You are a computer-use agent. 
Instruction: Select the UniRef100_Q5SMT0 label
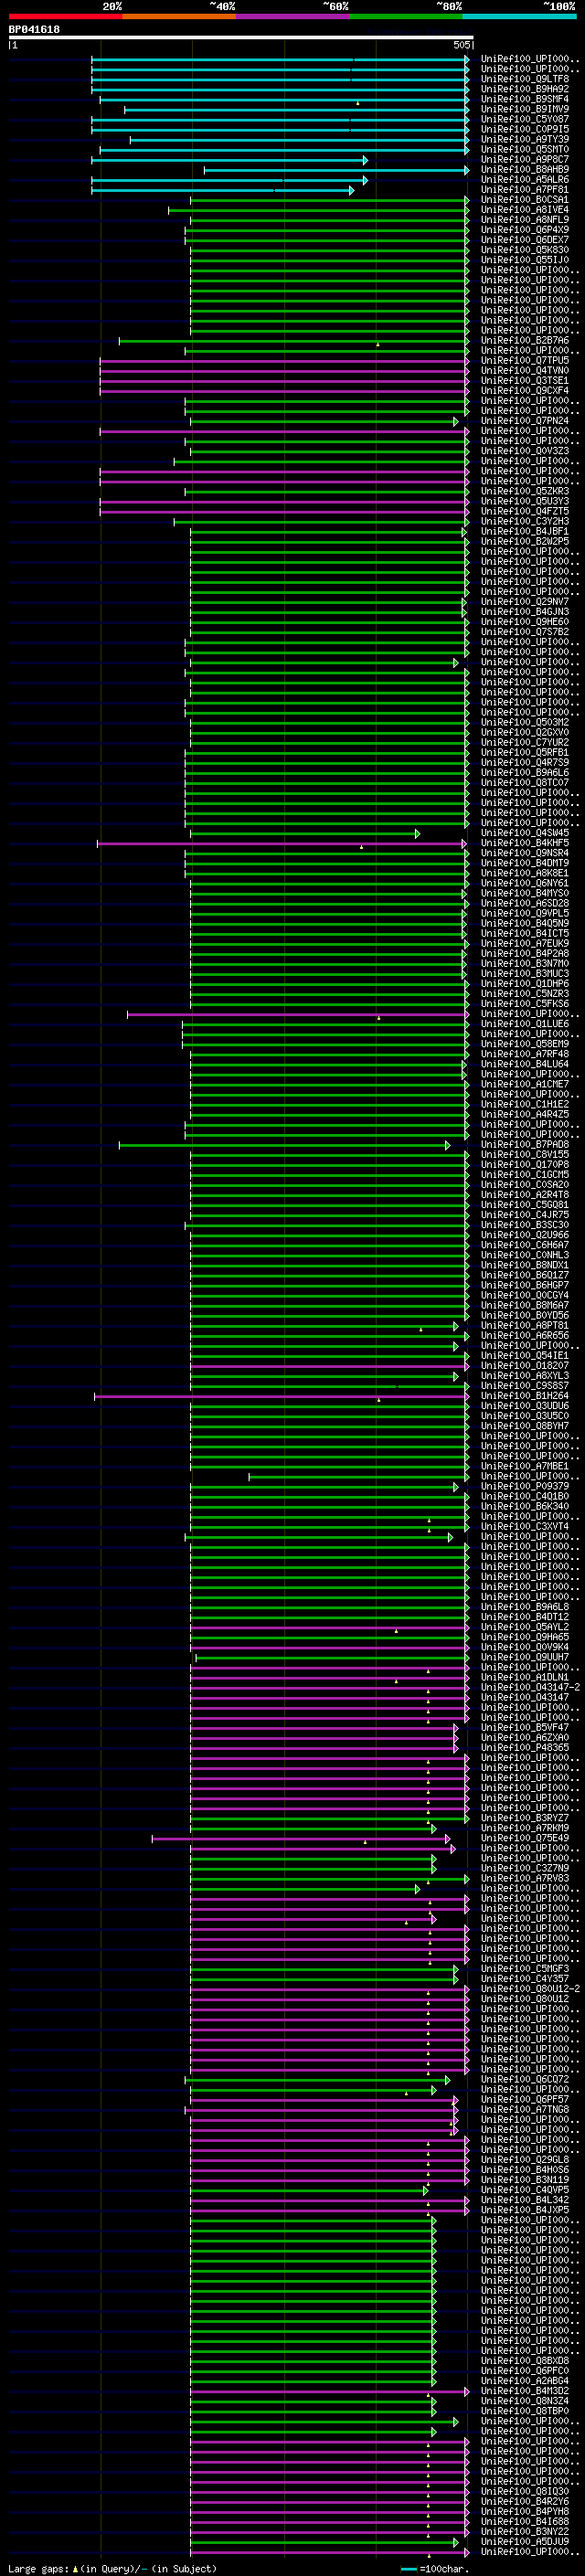click(x=525, y=149)
